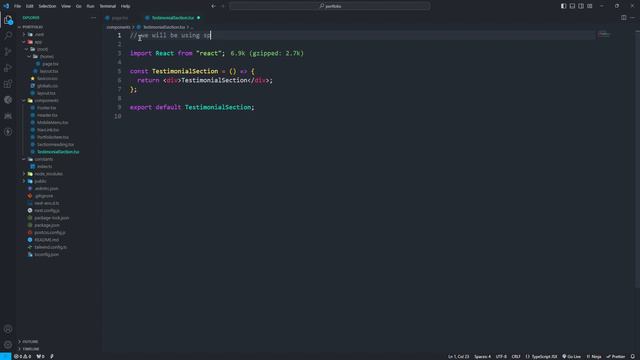The width and height of the screenshot is (640, 360).
Task: Open .gitignore in the file tree
Action: pyautogui.click(x=44, y=196)
